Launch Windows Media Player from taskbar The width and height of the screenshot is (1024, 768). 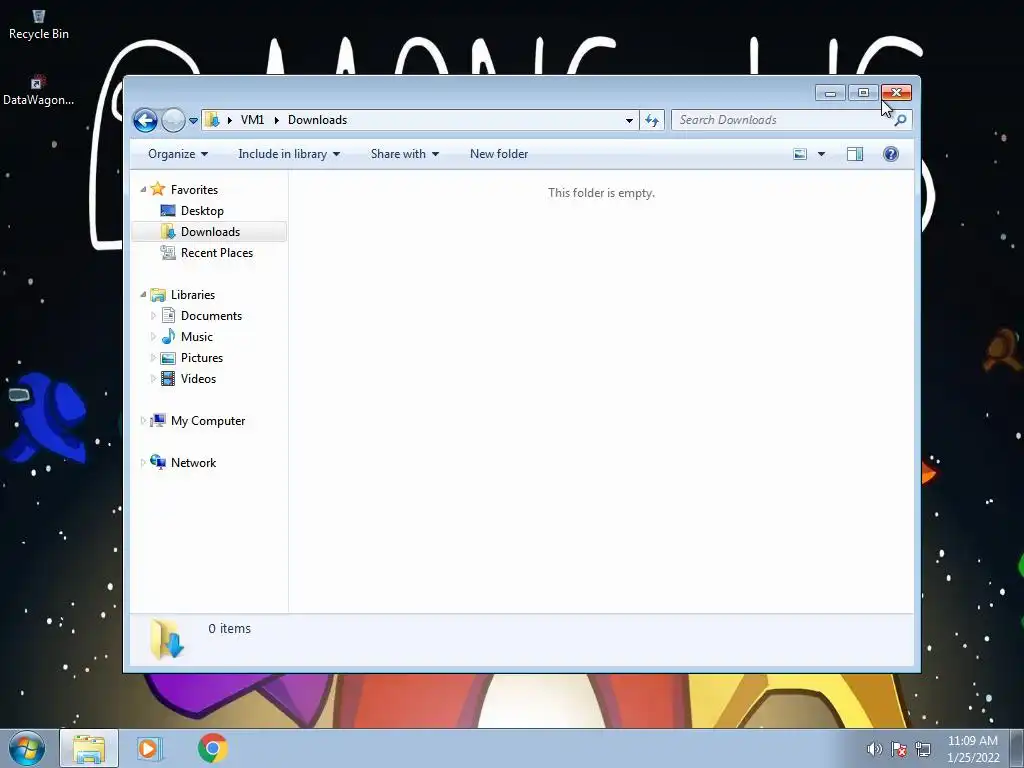[150, 748]
